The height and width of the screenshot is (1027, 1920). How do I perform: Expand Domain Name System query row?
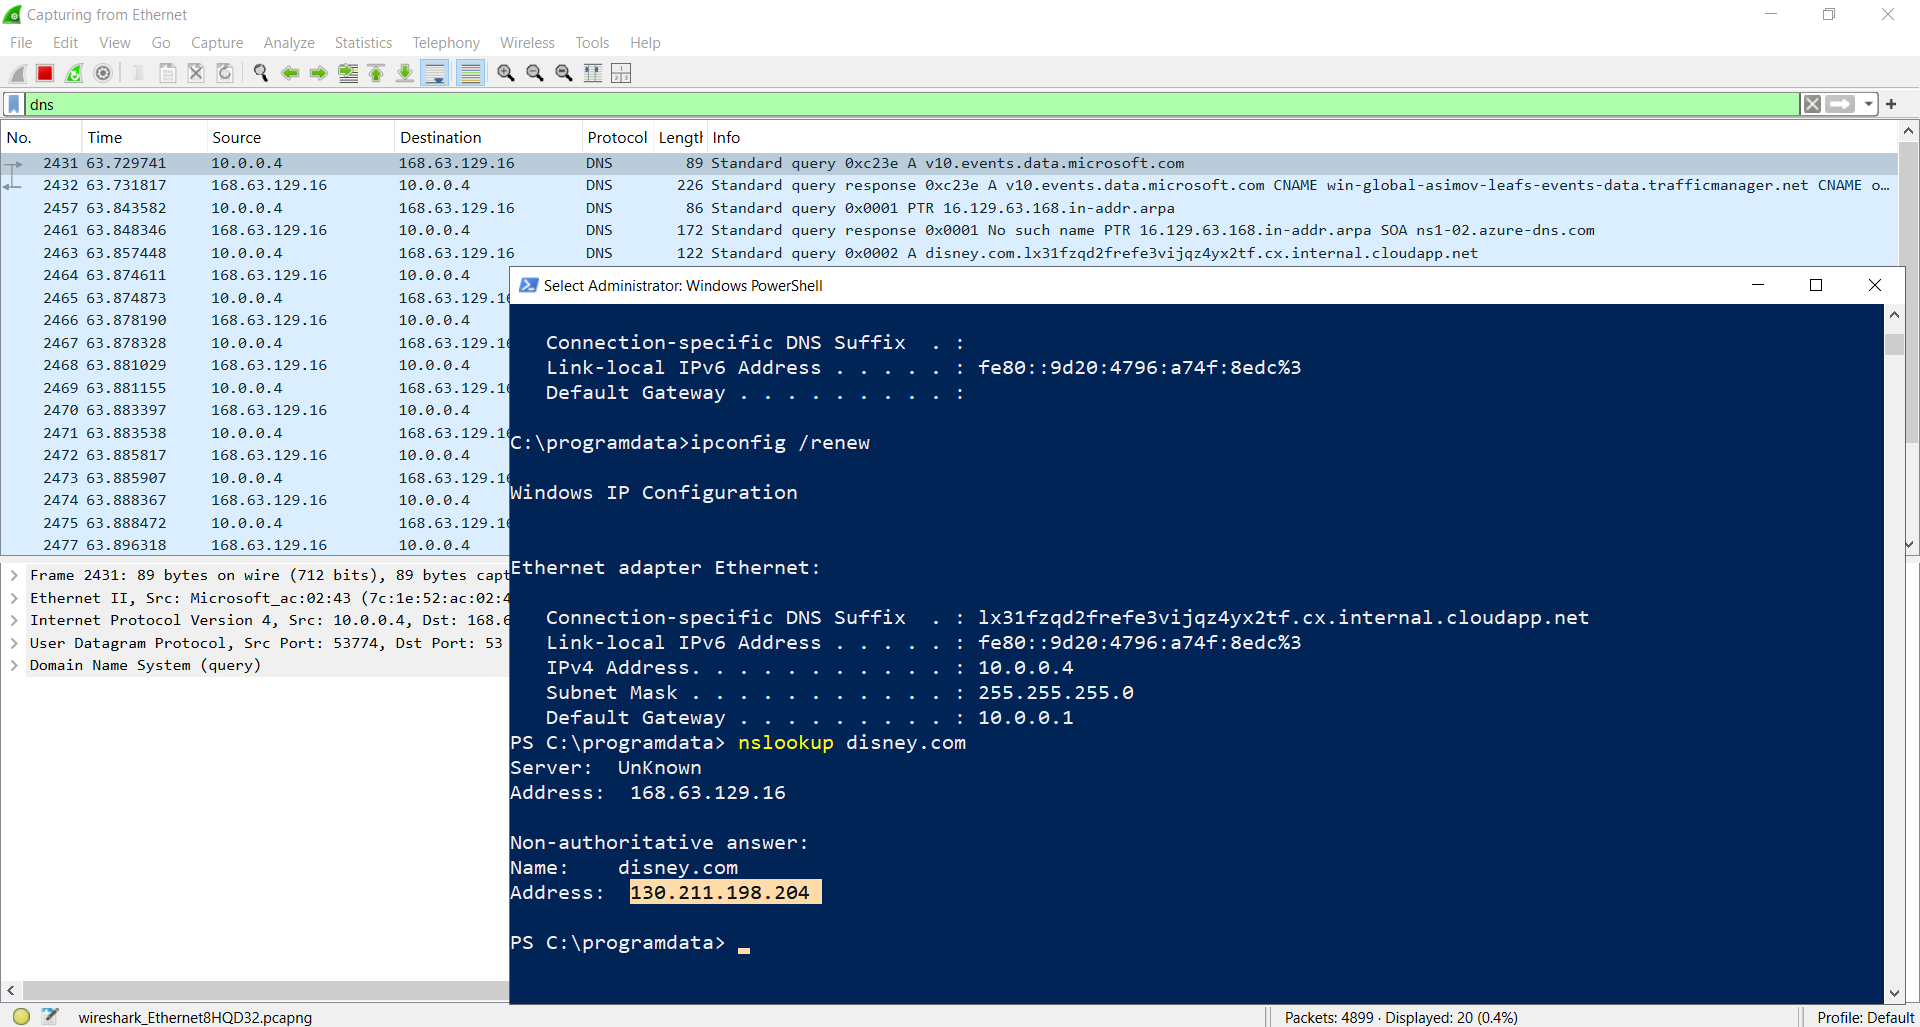(14, 665)
